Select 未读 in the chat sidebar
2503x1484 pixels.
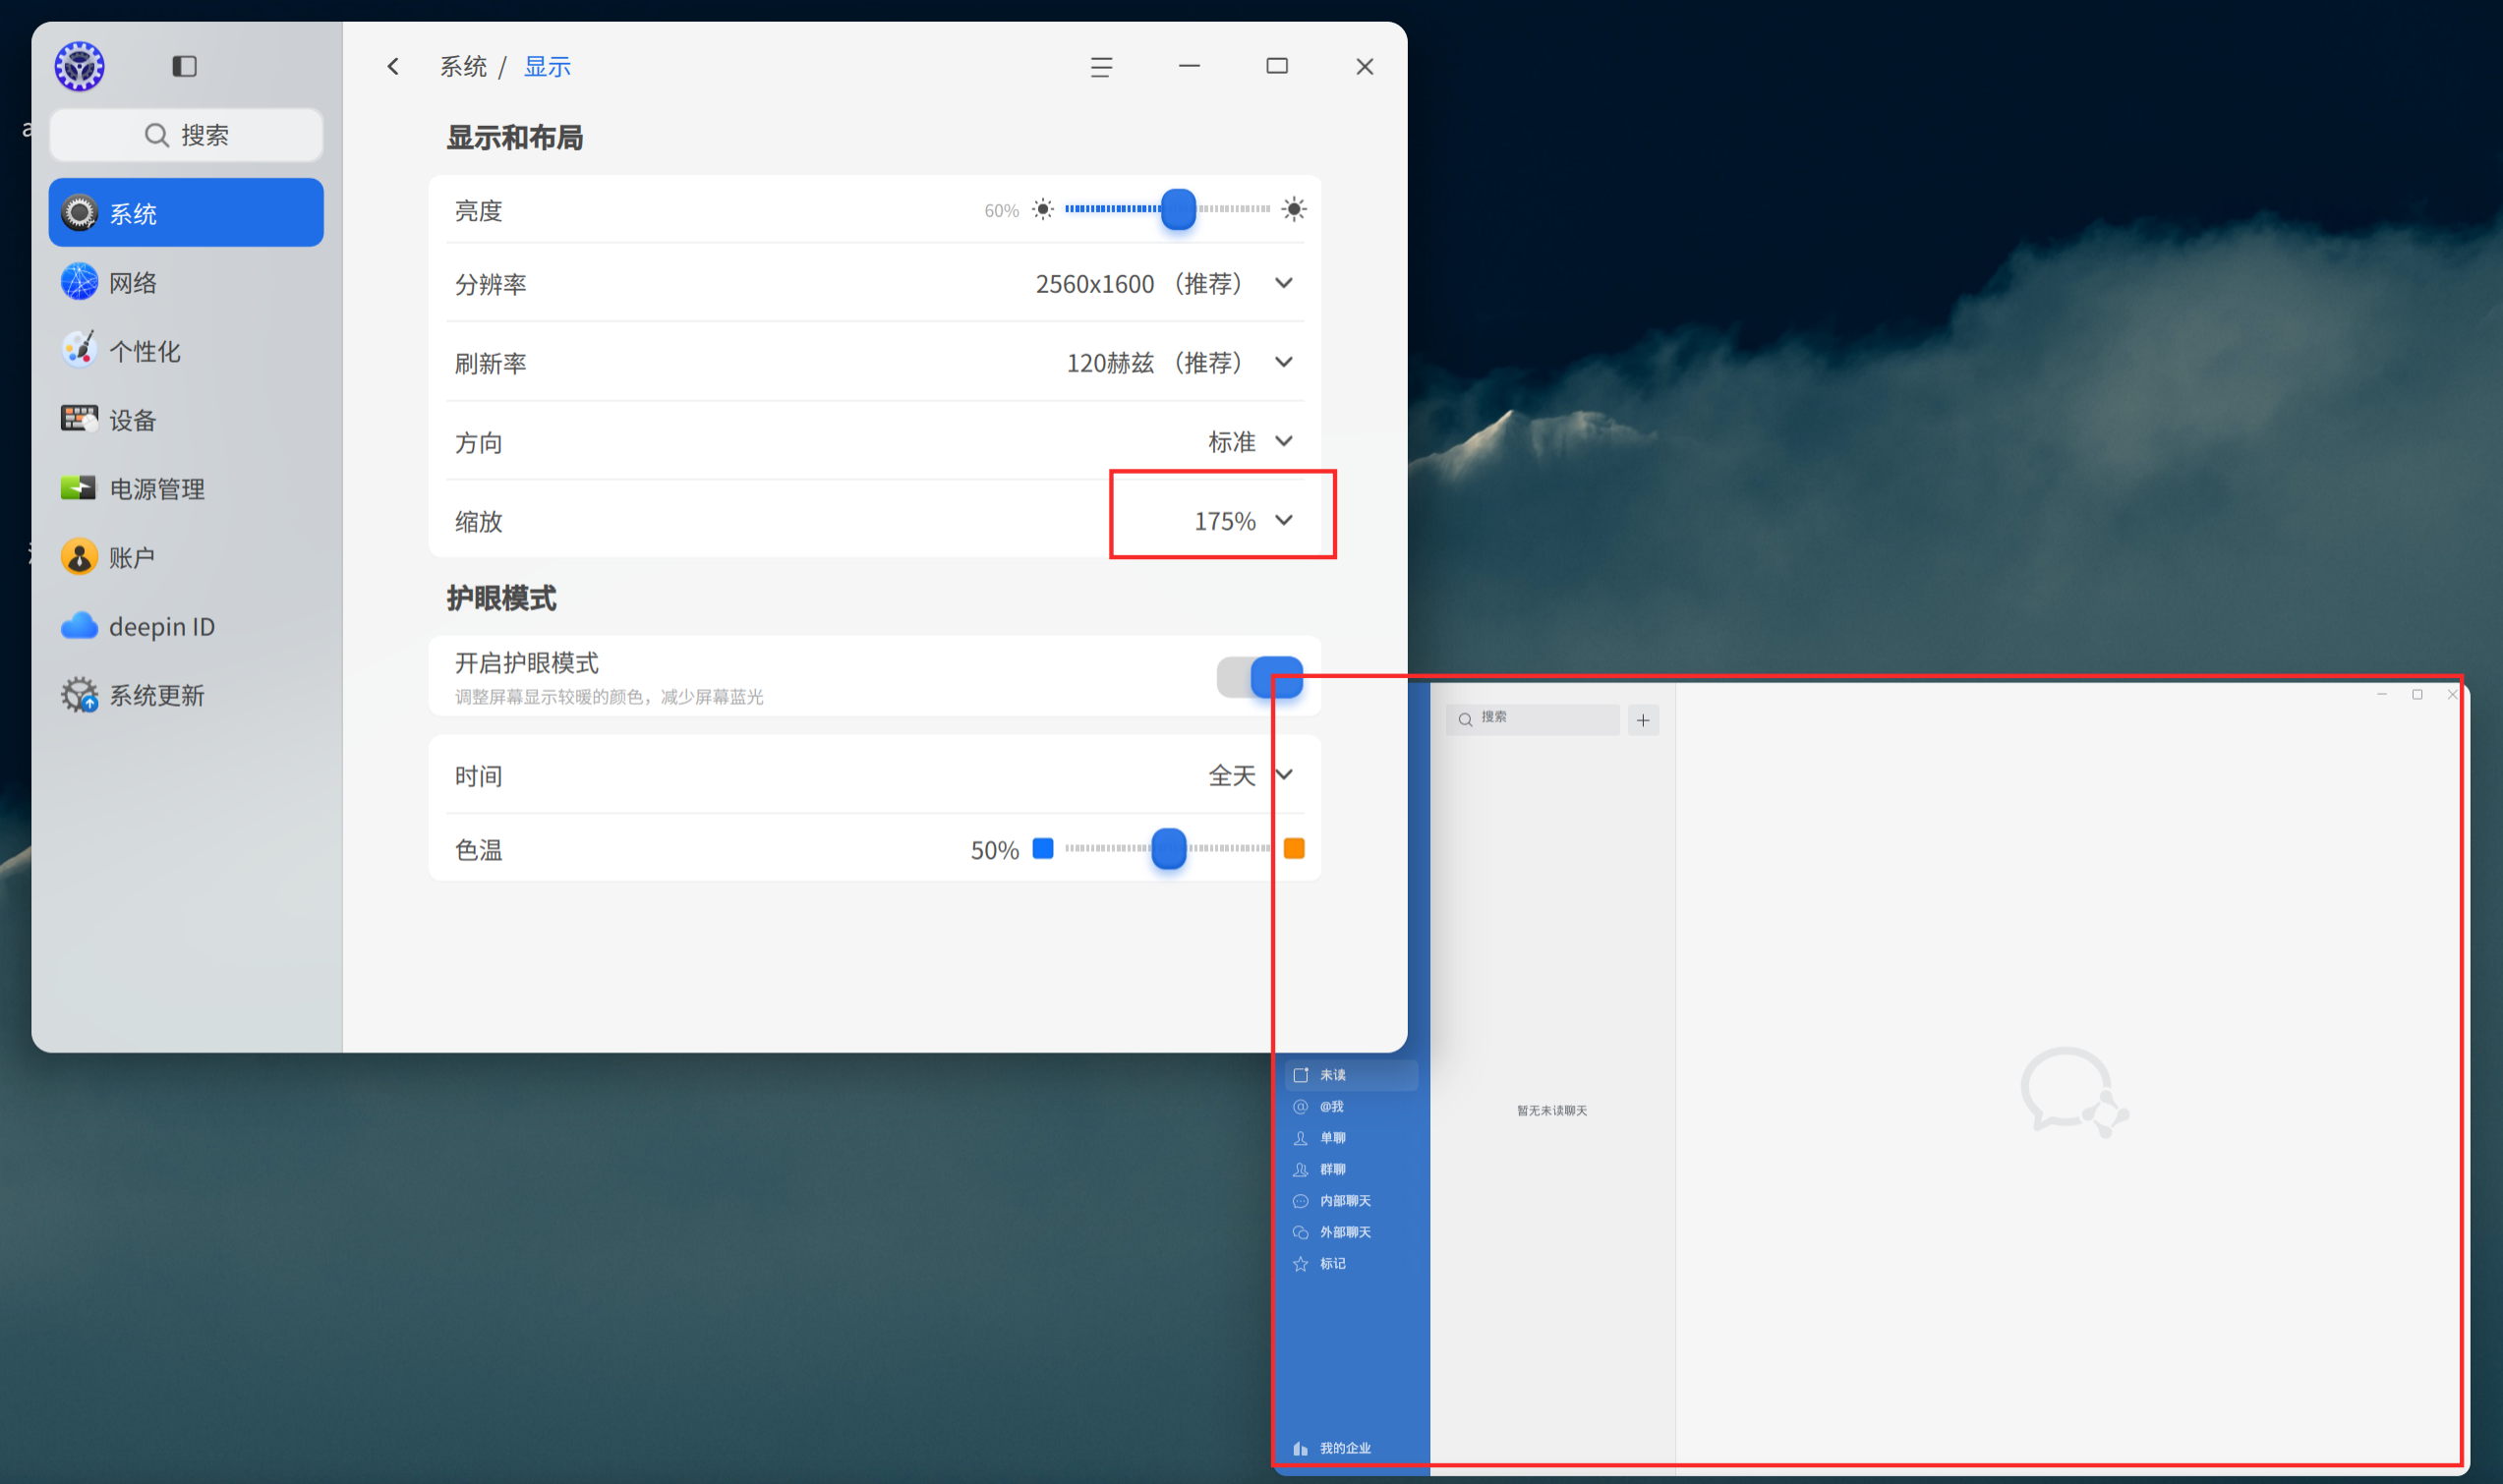coord(1351,1075)
